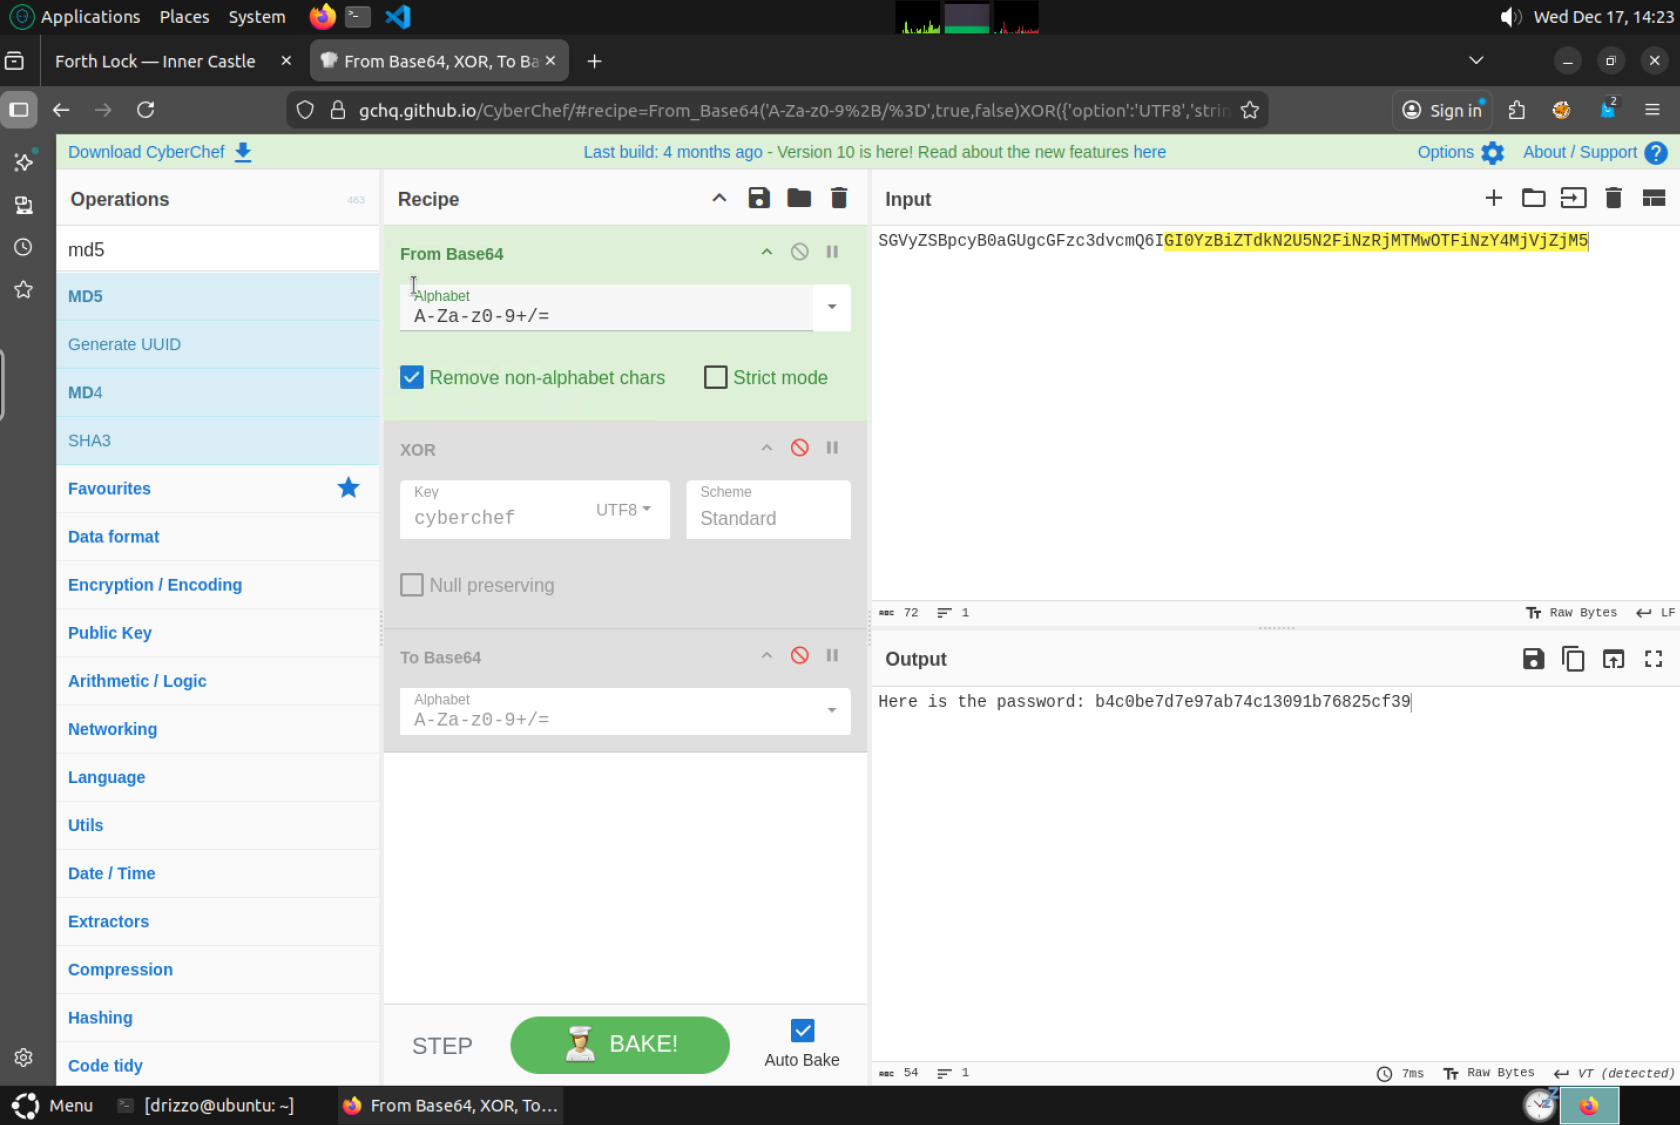
Task: Open XOR Scheme selector
Action: click(768, 509)
